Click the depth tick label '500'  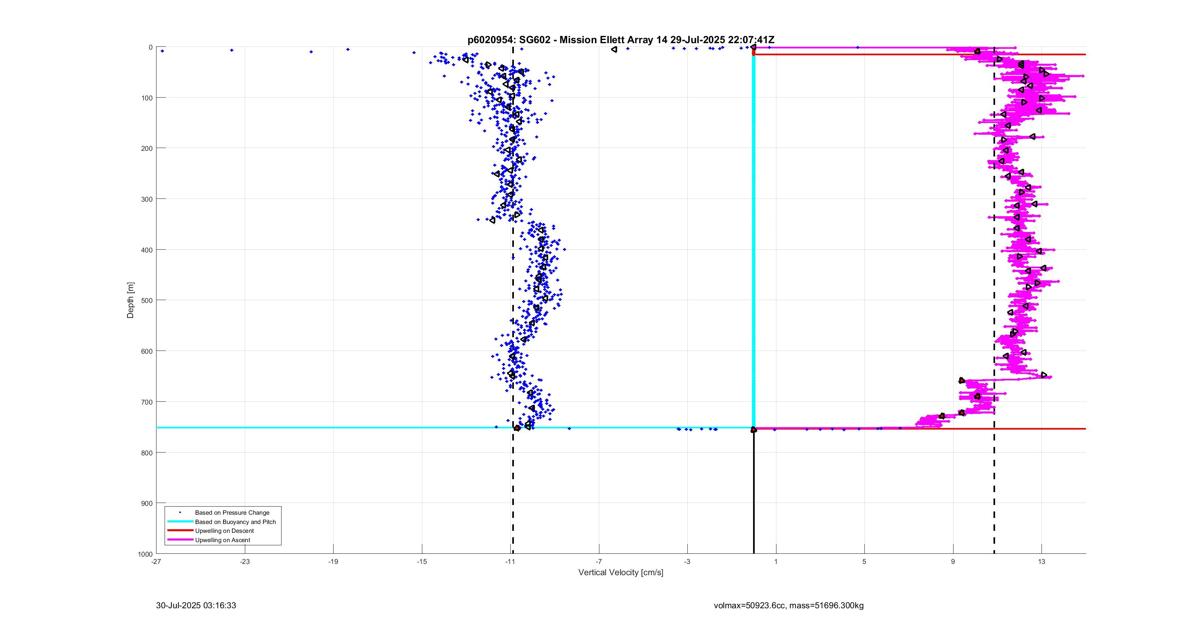point(145,300)
